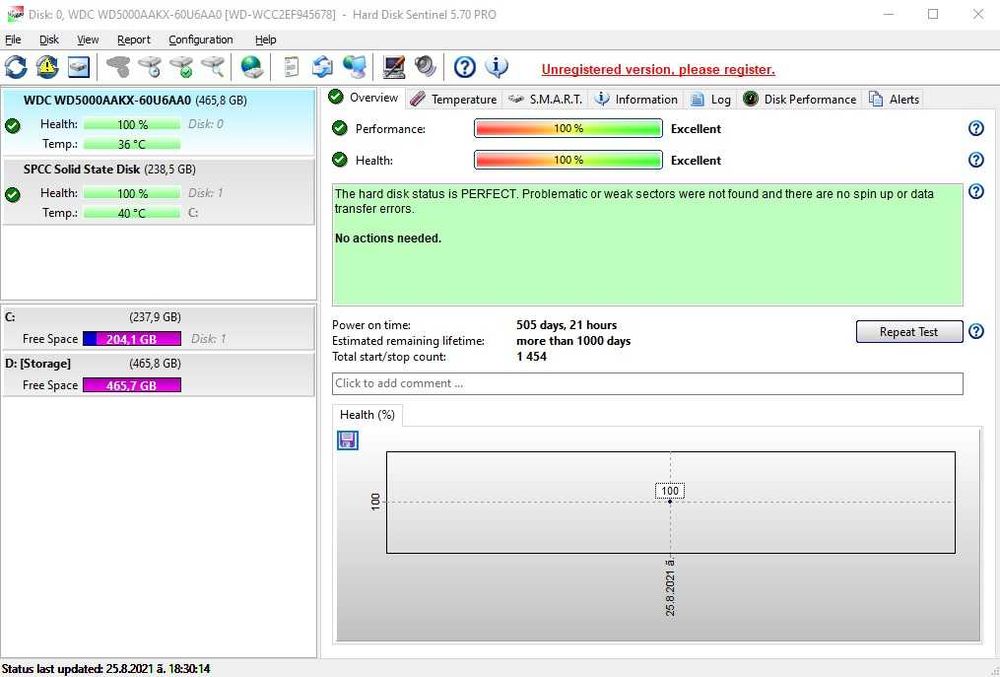Click the green check icon beside Performance label

pyautogui.click(x=340, y=128)
